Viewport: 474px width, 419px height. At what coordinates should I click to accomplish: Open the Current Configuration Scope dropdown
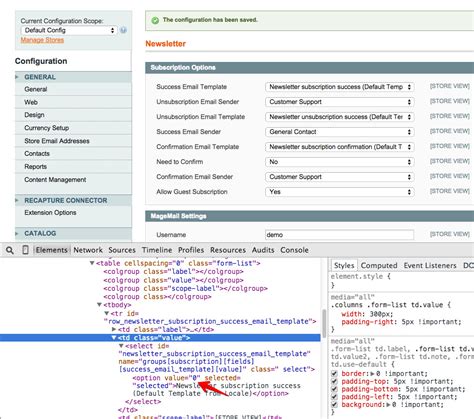pos(69,30)
